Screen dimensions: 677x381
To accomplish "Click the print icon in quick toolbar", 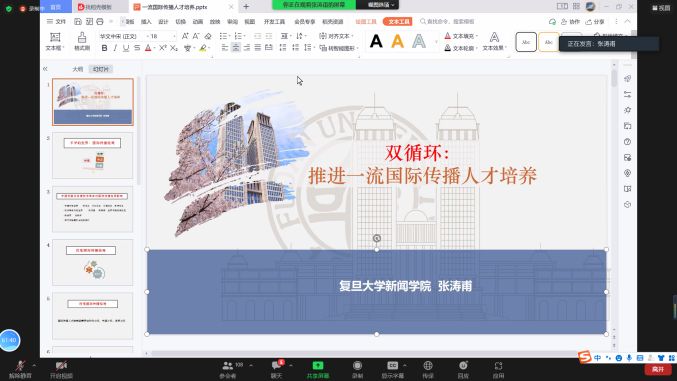I will point(100,21).
